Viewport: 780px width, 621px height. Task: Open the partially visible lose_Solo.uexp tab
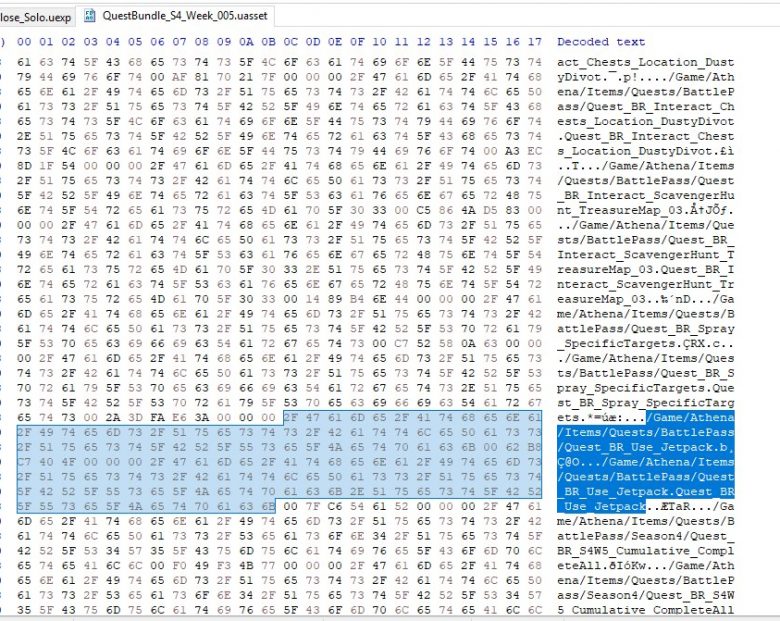[36, 17]
